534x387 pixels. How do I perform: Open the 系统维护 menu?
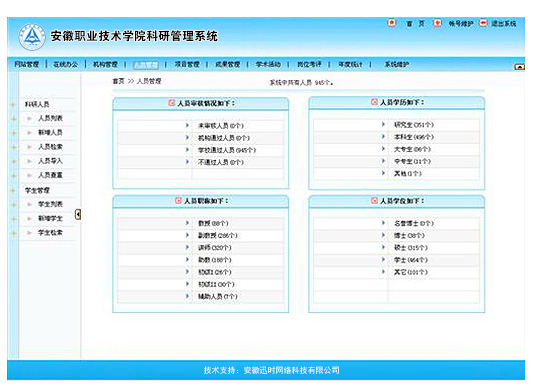pos(397,64)
